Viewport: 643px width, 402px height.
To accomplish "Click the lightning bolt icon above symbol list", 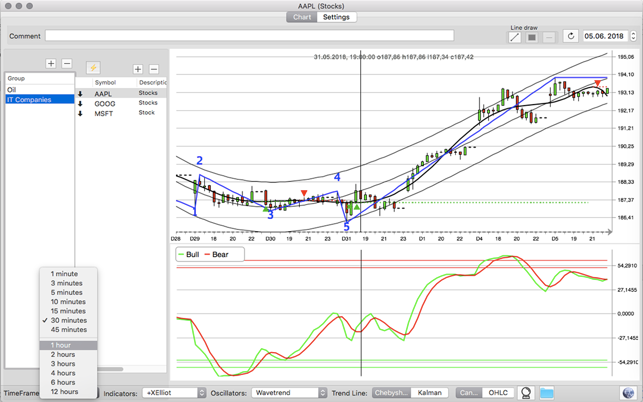I will (93, 68).
